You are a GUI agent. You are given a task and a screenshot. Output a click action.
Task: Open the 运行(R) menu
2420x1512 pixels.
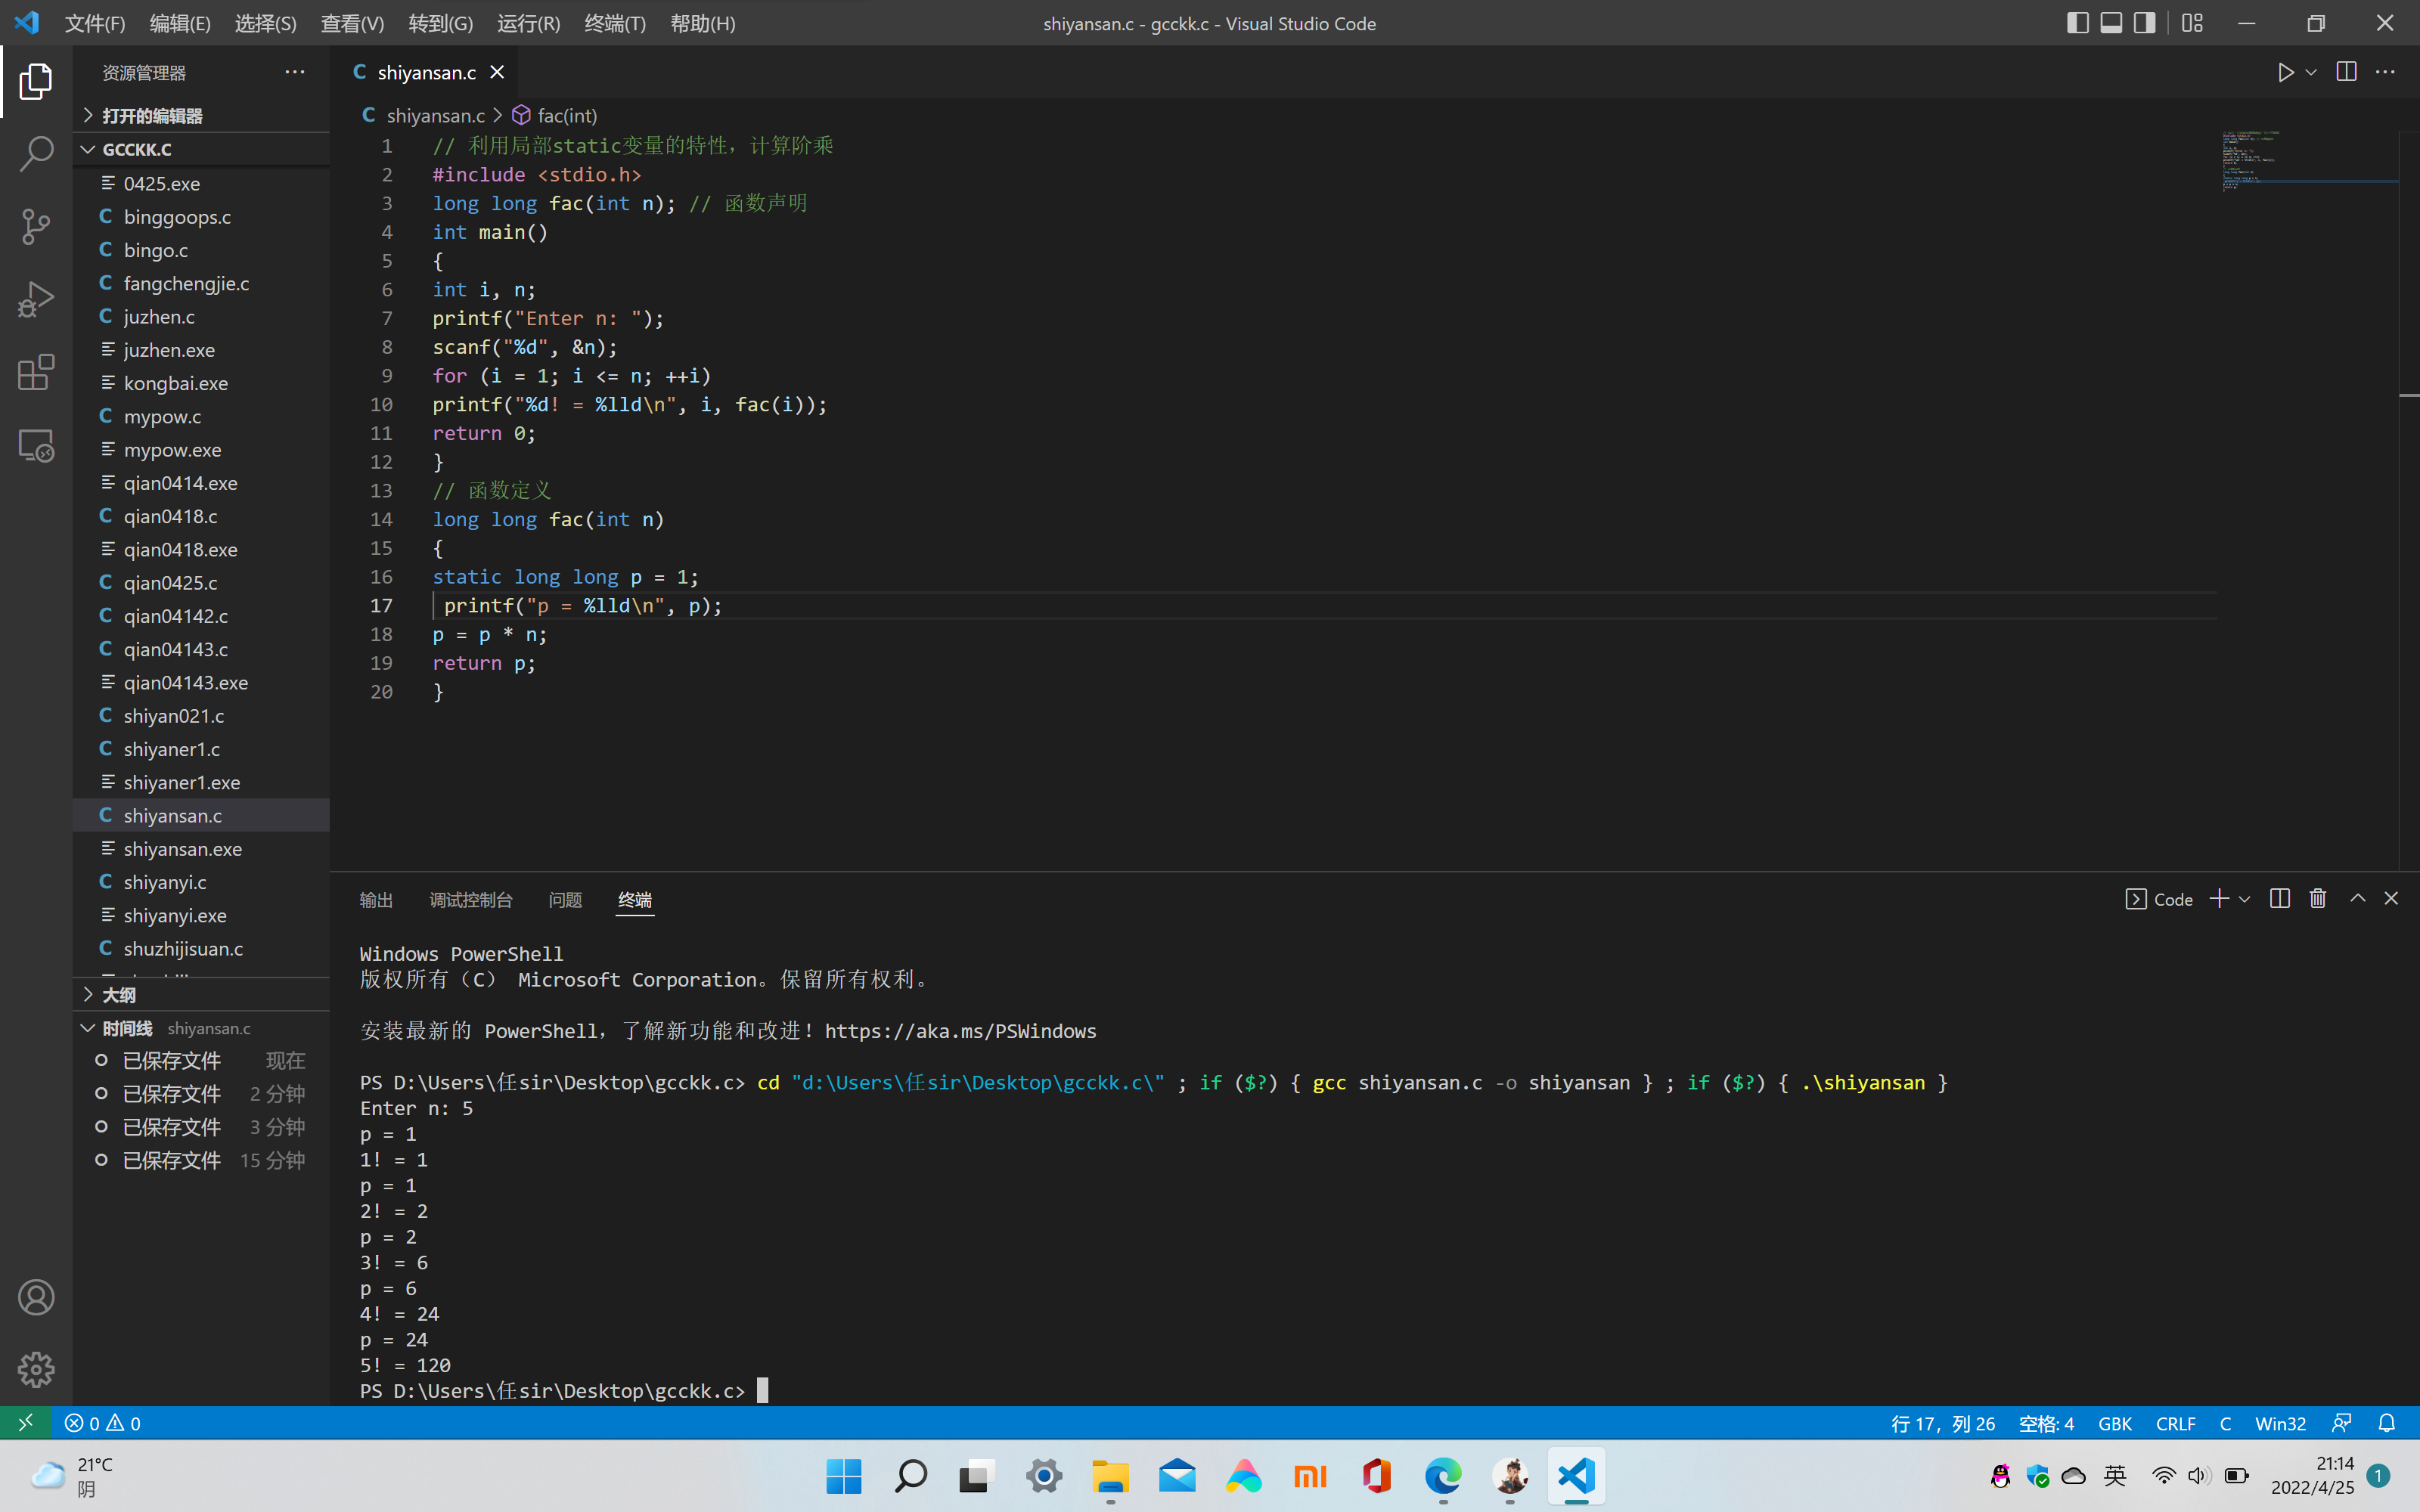tap(528, 23)
